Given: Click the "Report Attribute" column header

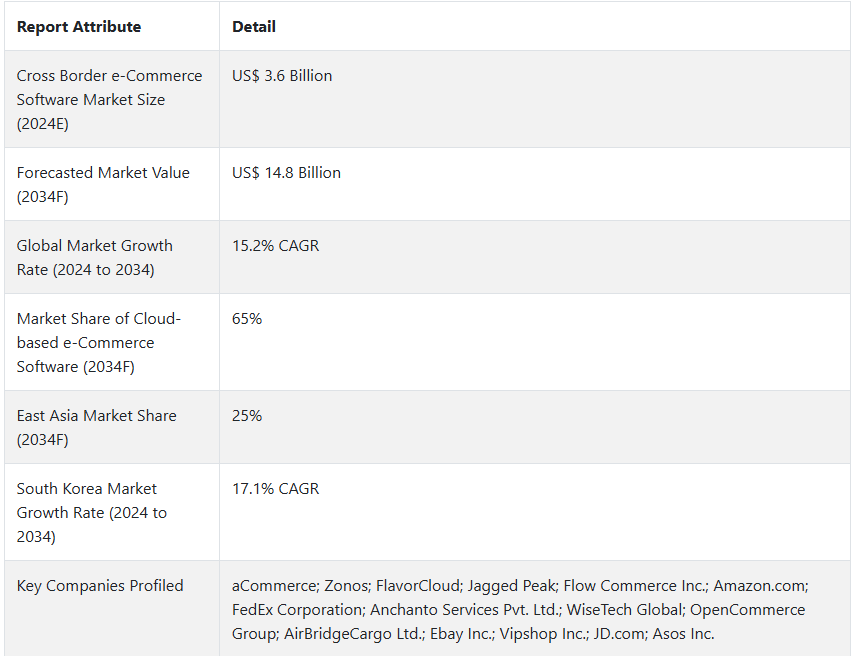Looking at the screenshot, I should (x=79, y=27).
